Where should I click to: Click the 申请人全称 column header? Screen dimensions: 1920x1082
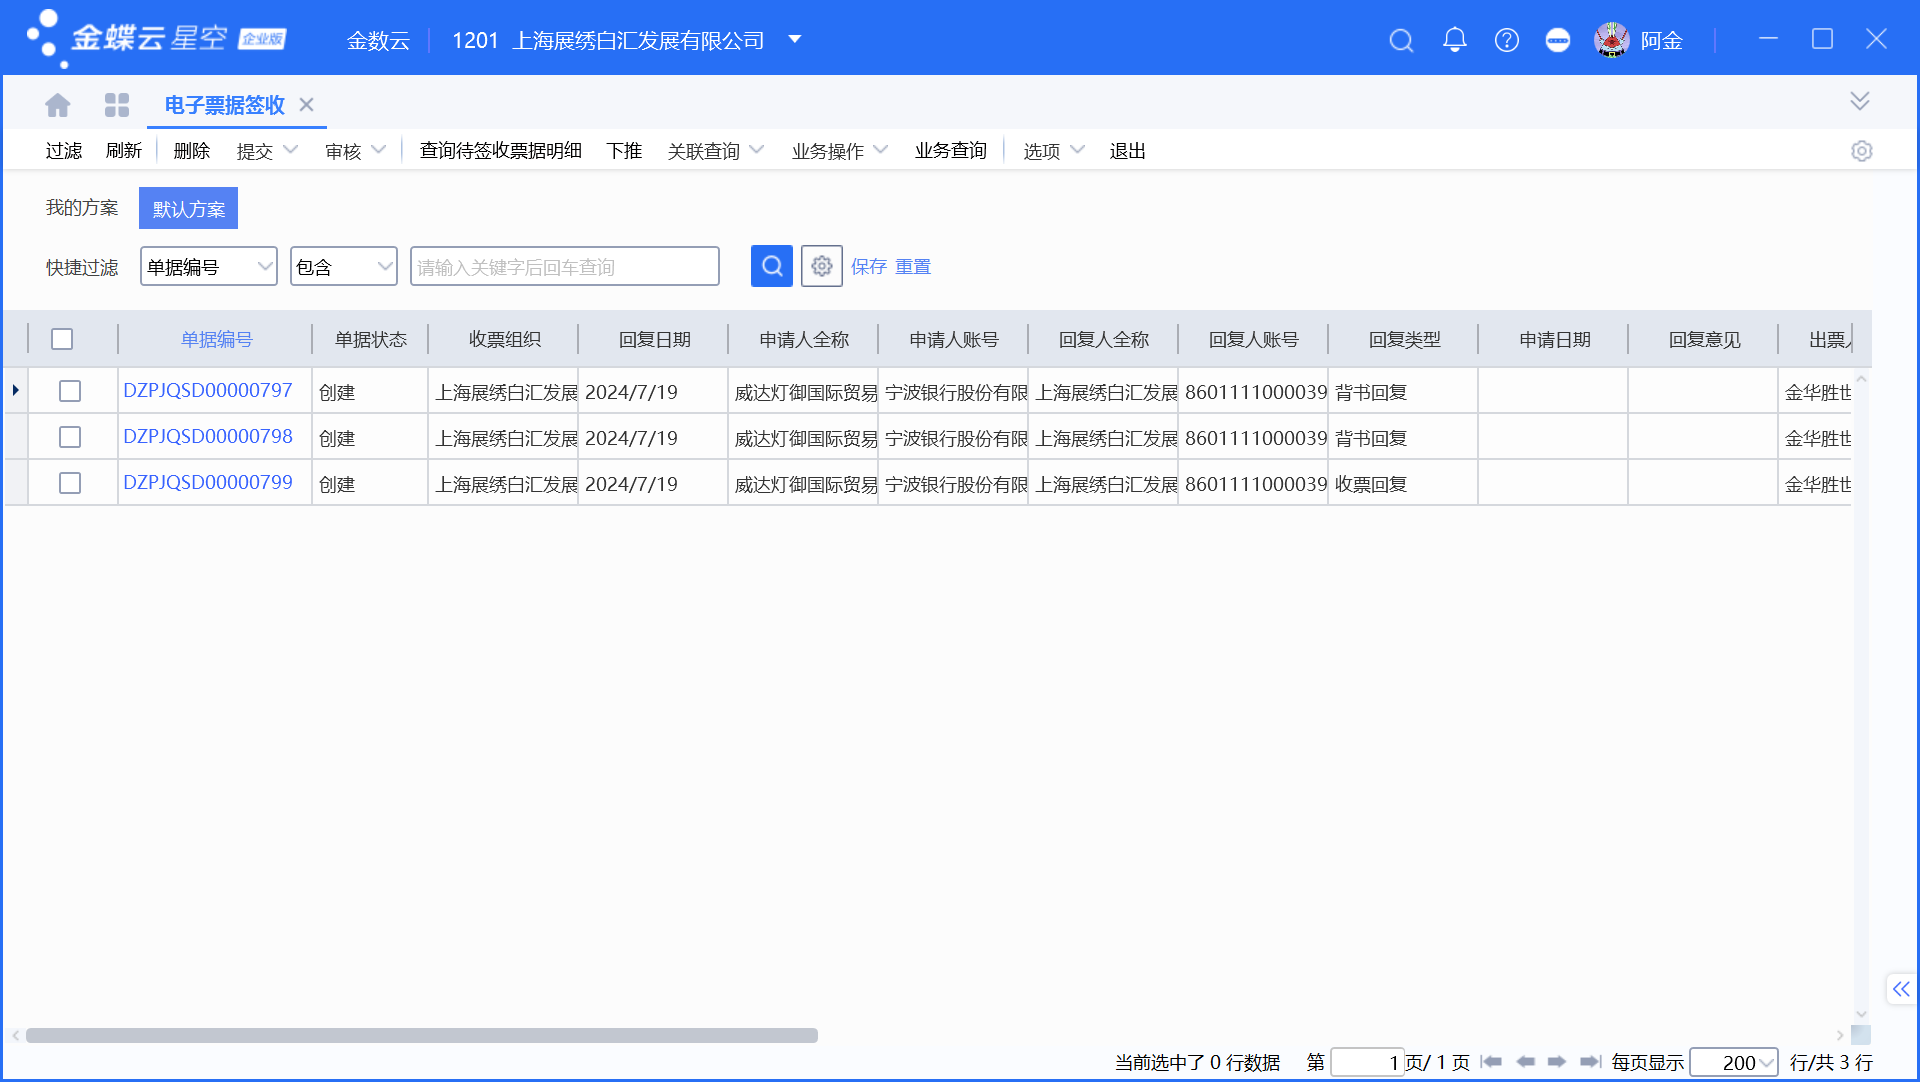click(x=804, y=340)
